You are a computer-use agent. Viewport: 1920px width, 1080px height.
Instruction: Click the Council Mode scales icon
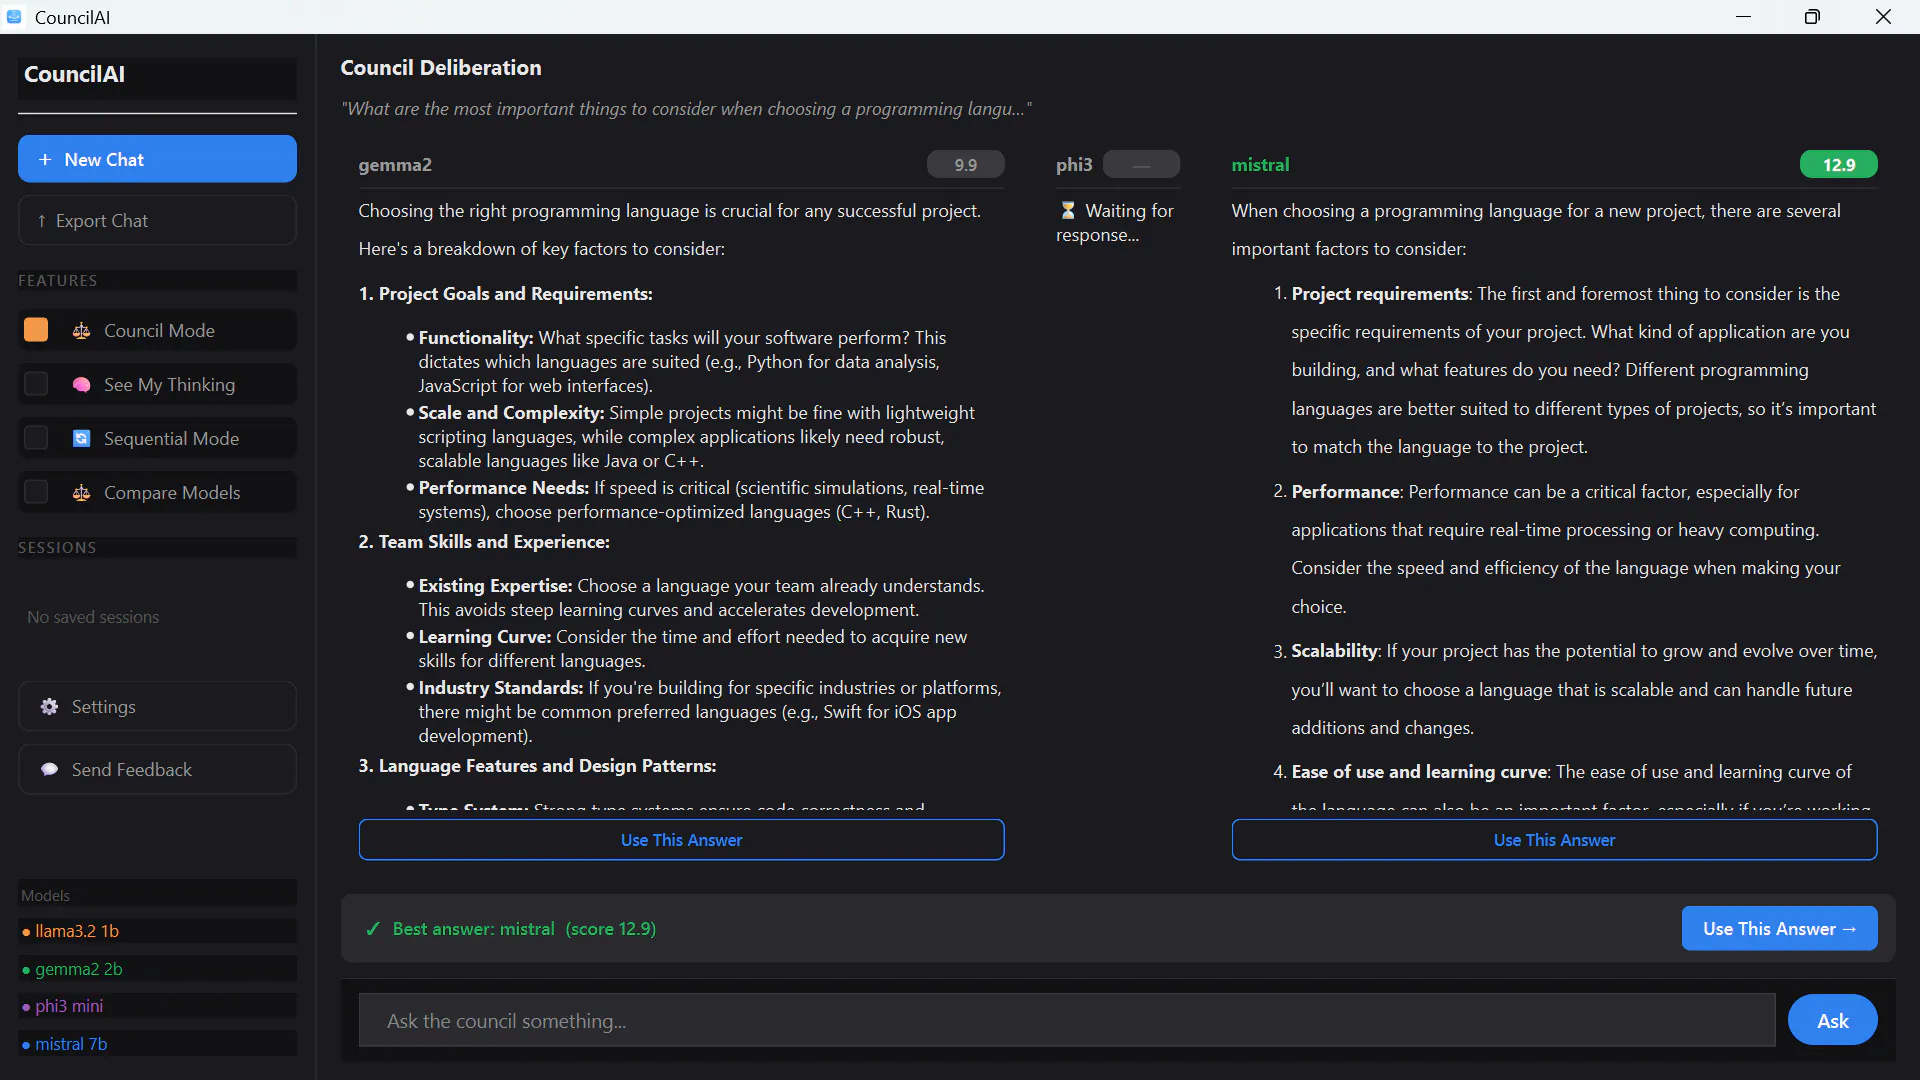coord(82,331)
